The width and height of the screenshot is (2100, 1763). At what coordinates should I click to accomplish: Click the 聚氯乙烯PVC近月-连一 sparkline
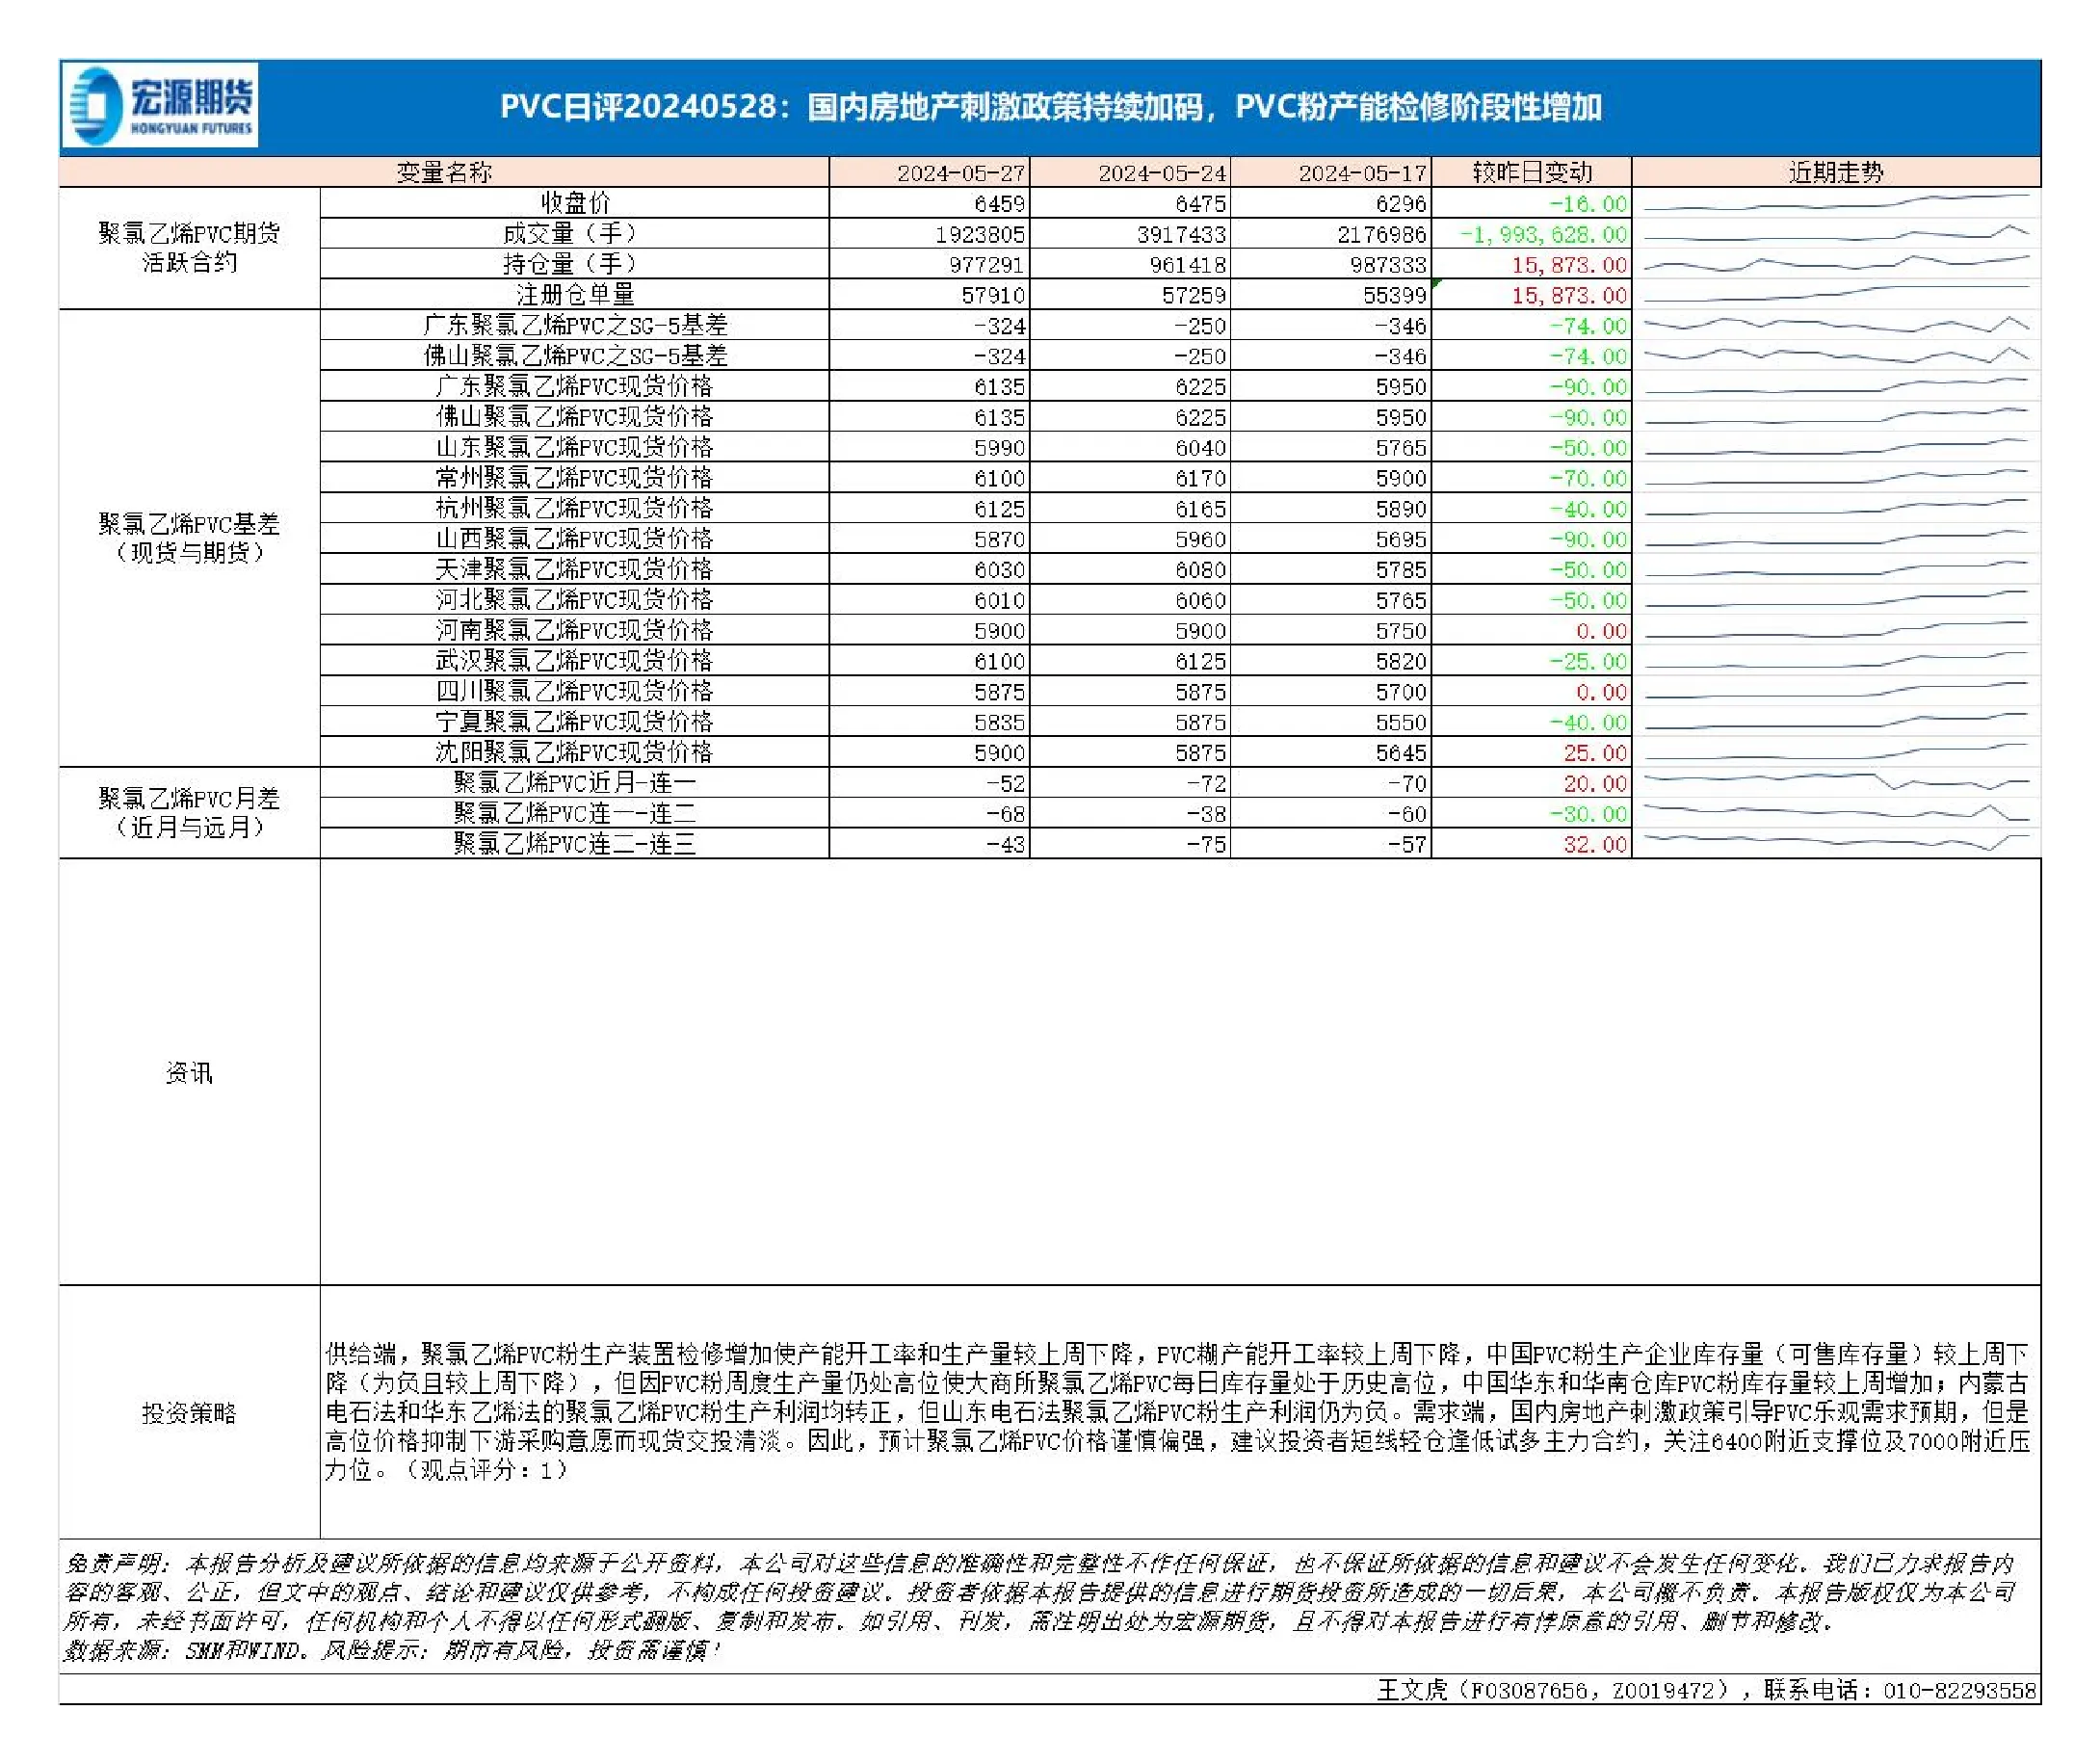pos(1836,782)
